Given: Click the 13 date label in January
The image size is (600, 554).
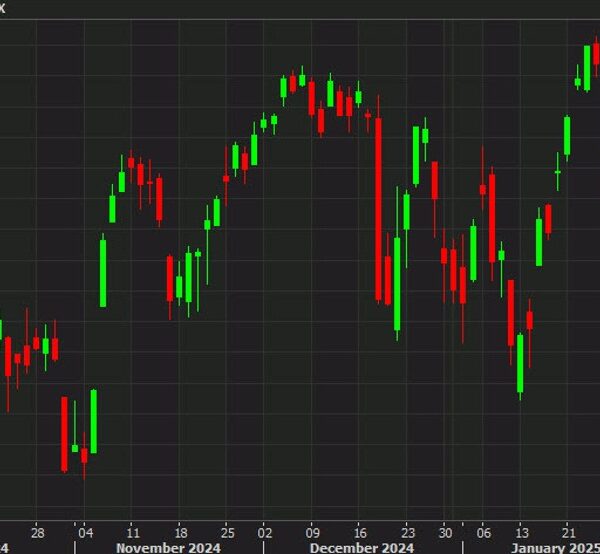Looking at the screenshot, I should [521, 532].
